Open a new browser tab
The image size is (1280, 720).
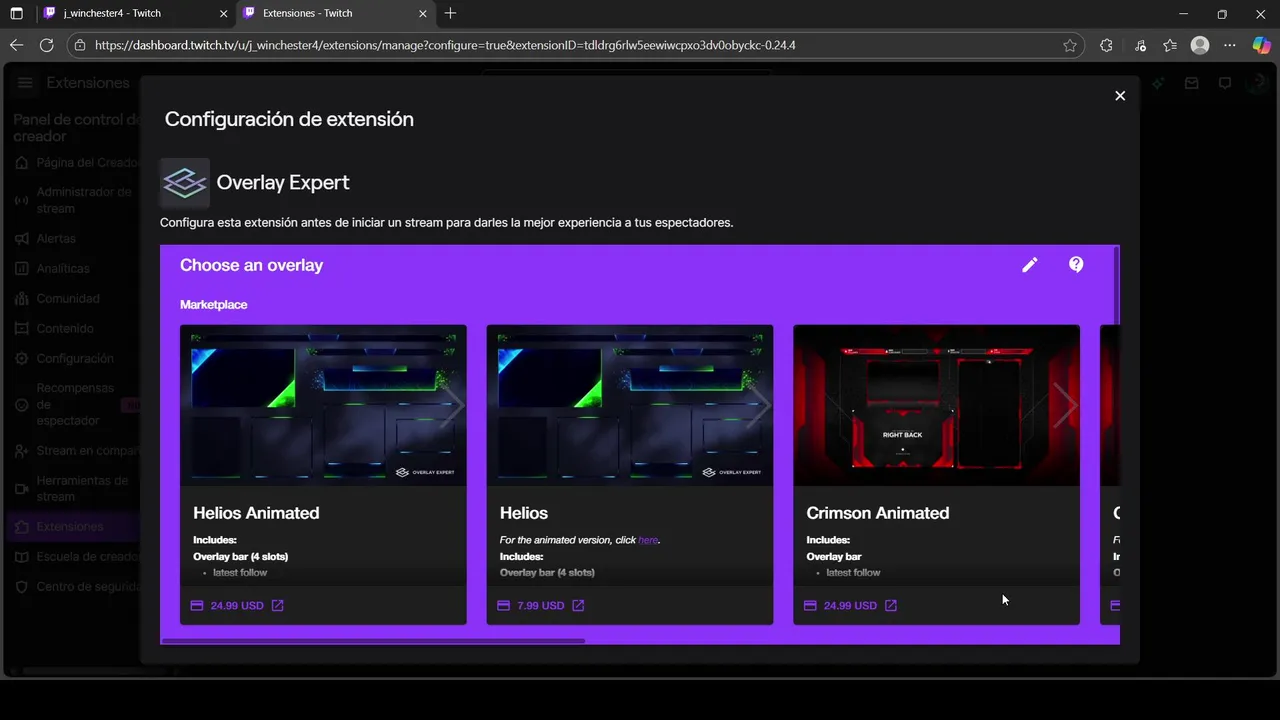pos(450,14)
